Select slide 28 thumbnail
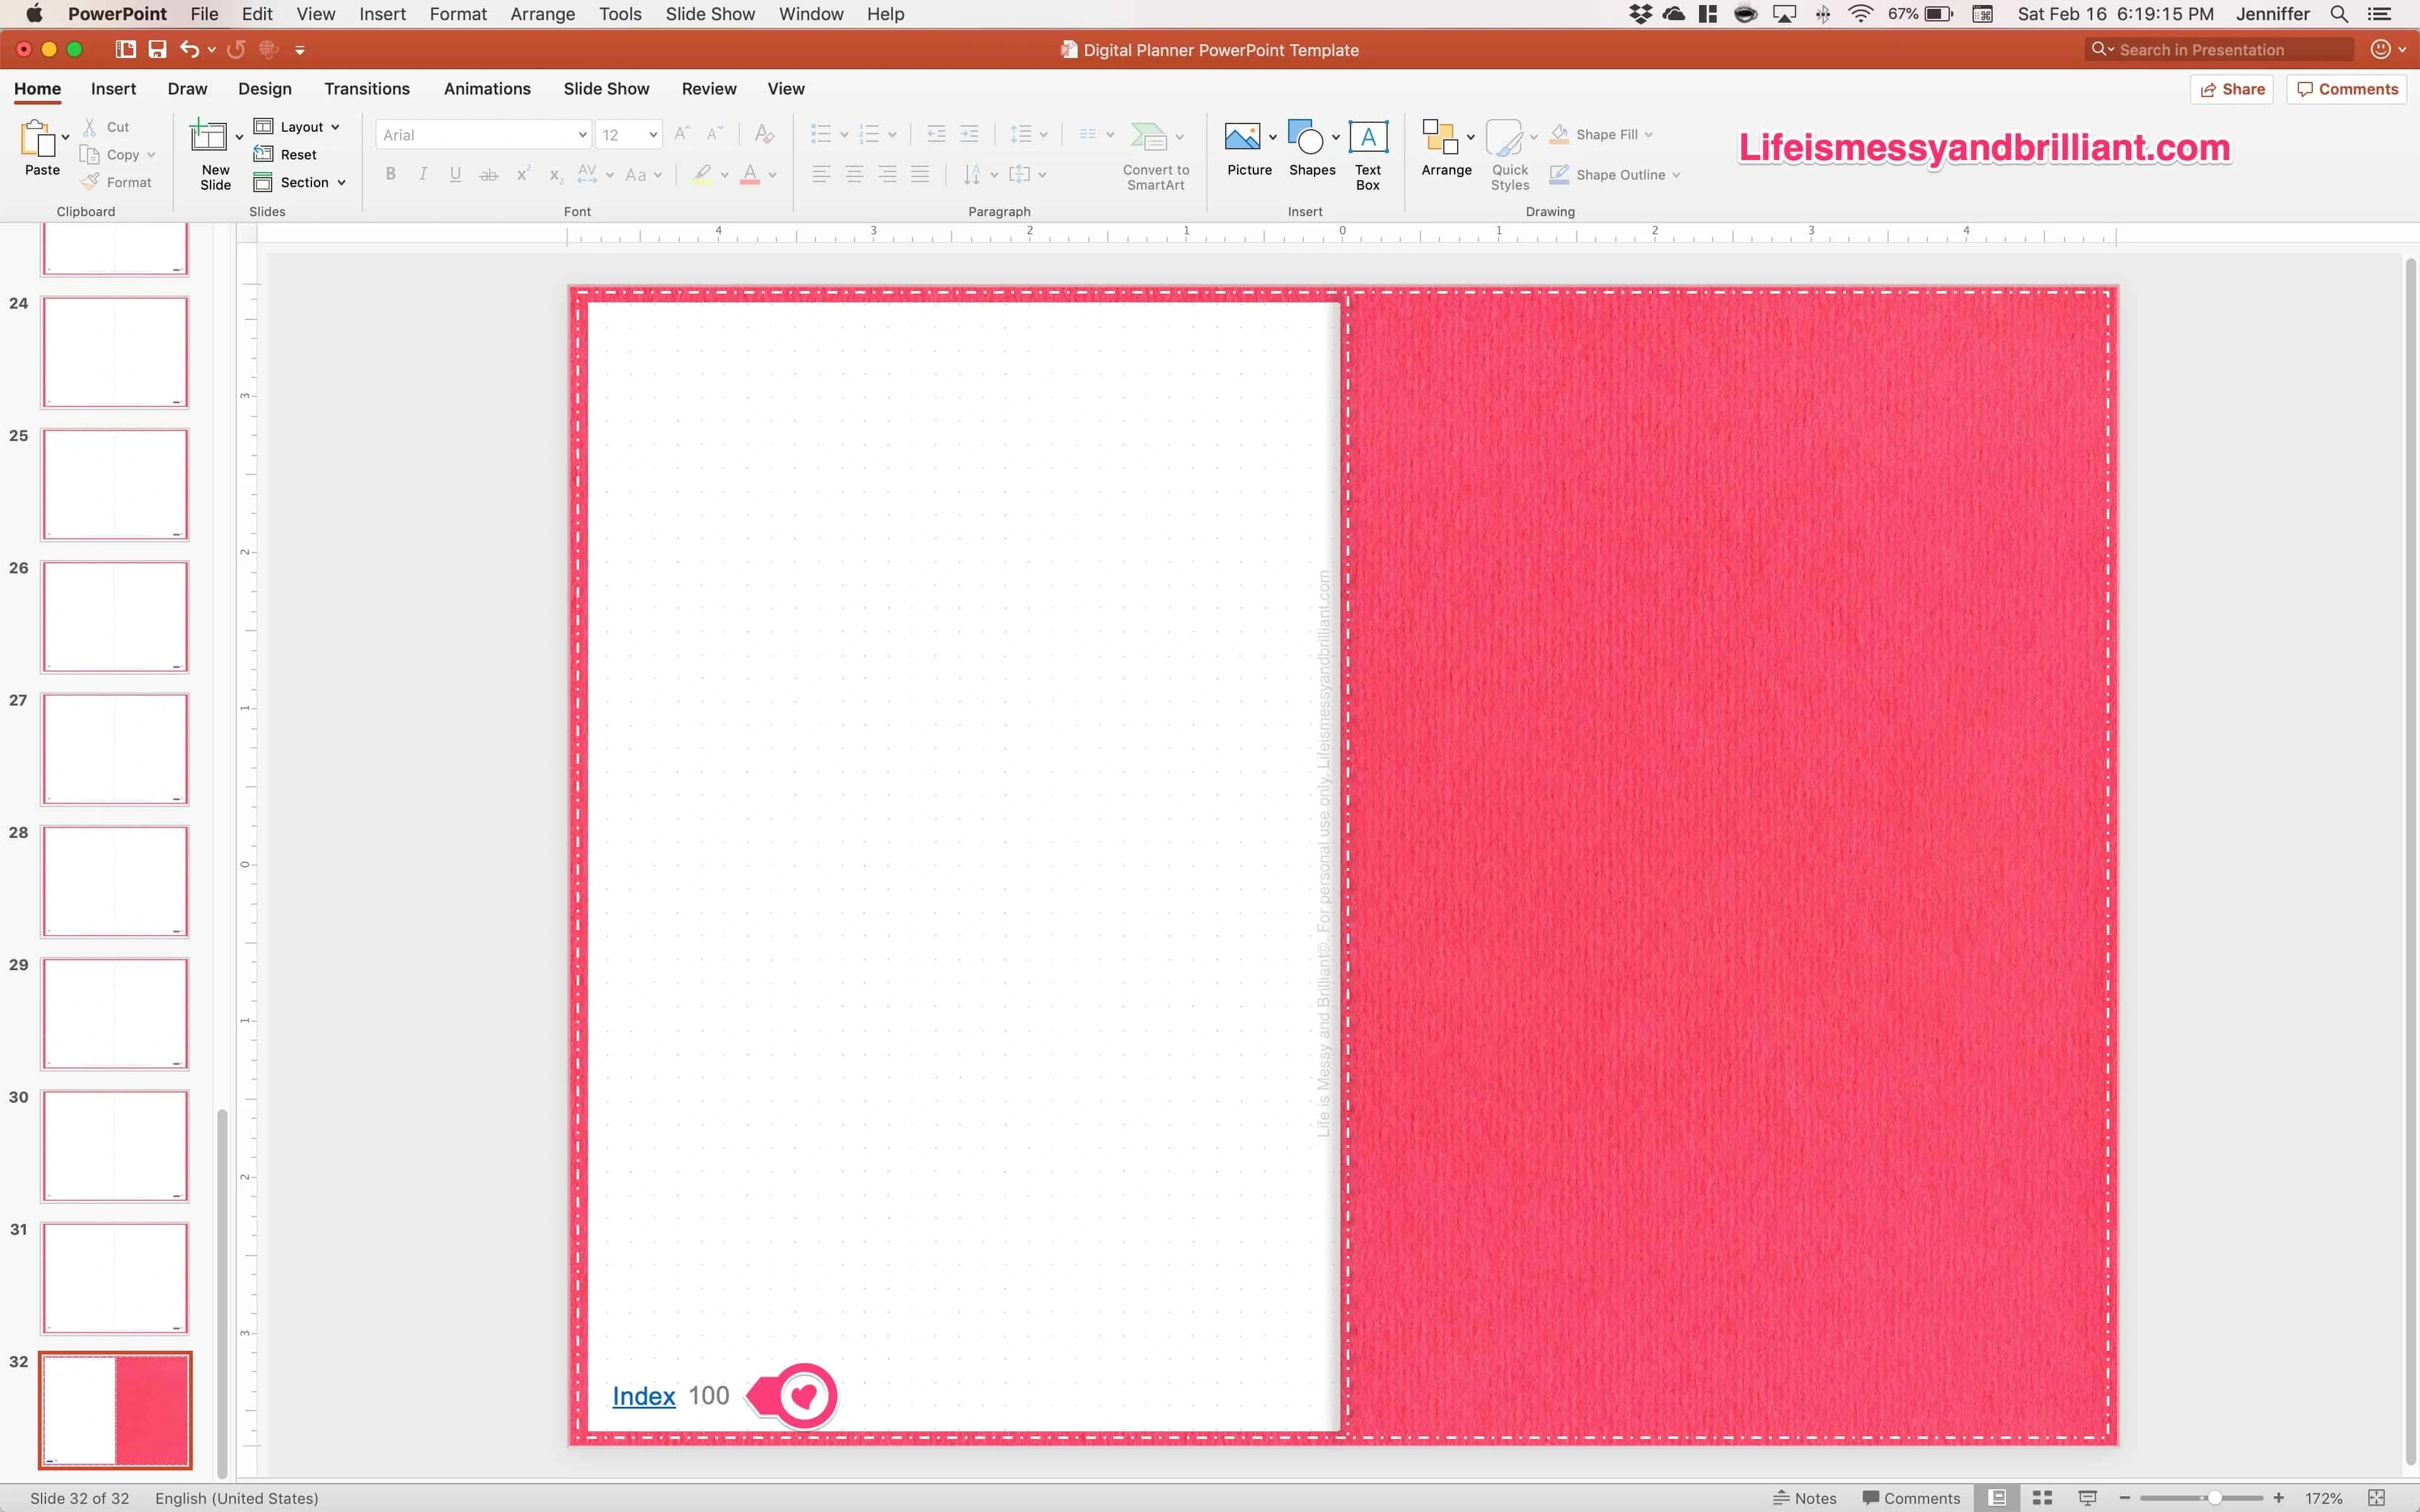Screen dimensions: 2420x1512 115,881
